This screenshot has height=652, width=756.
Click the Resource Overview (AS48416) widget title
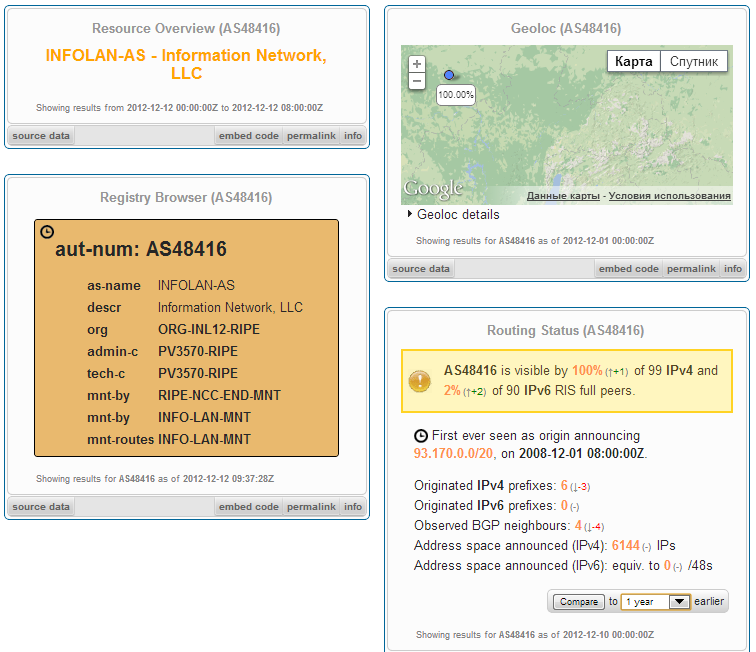tap(186, 28)
